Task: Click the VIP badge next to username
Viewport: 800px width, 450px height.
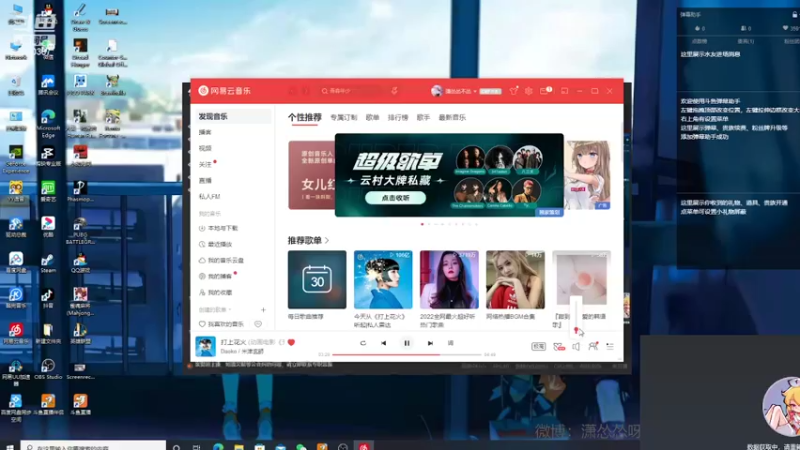Action: coord(490,91)
